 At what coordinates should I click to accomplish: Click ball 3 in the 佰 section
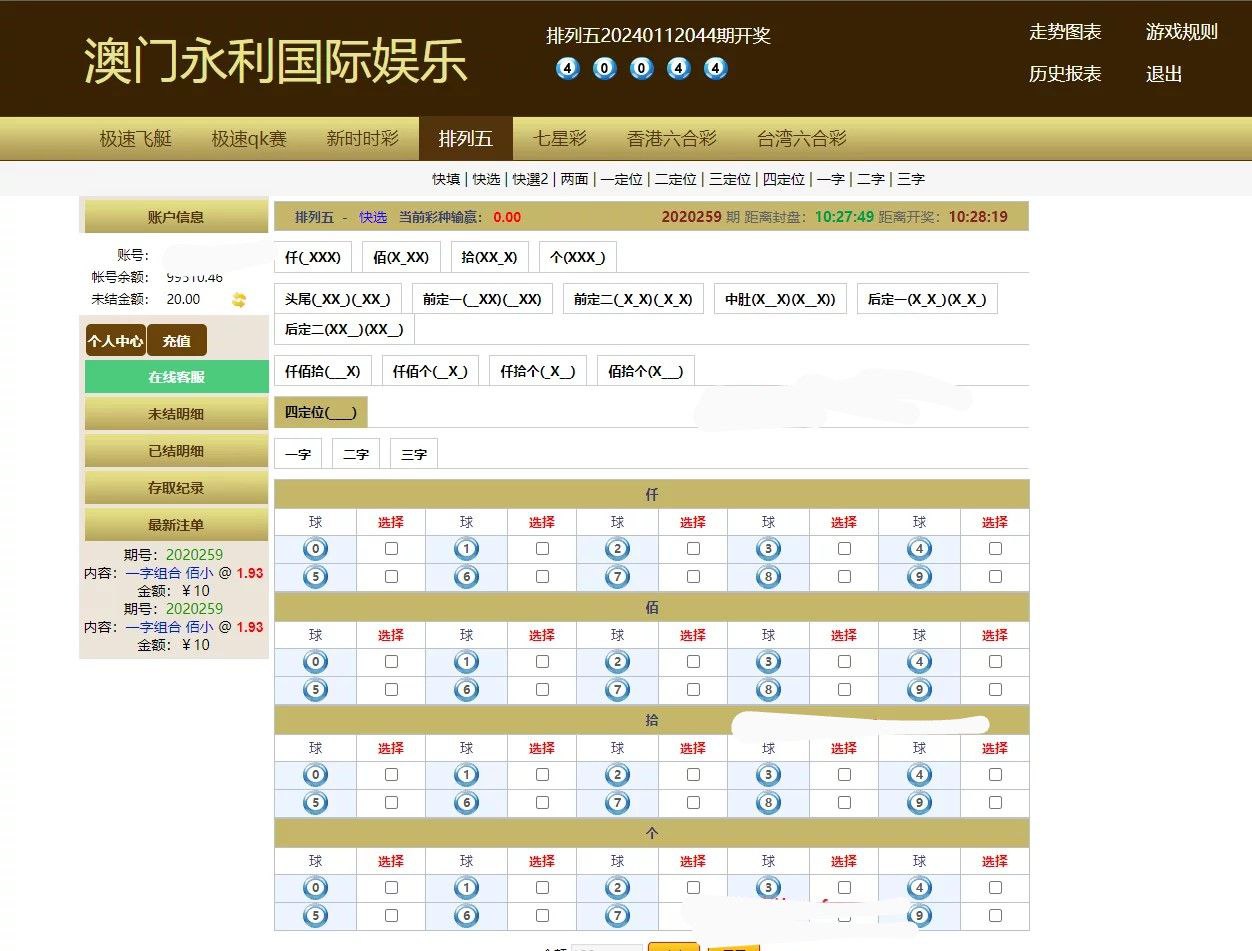coord(768,662)
